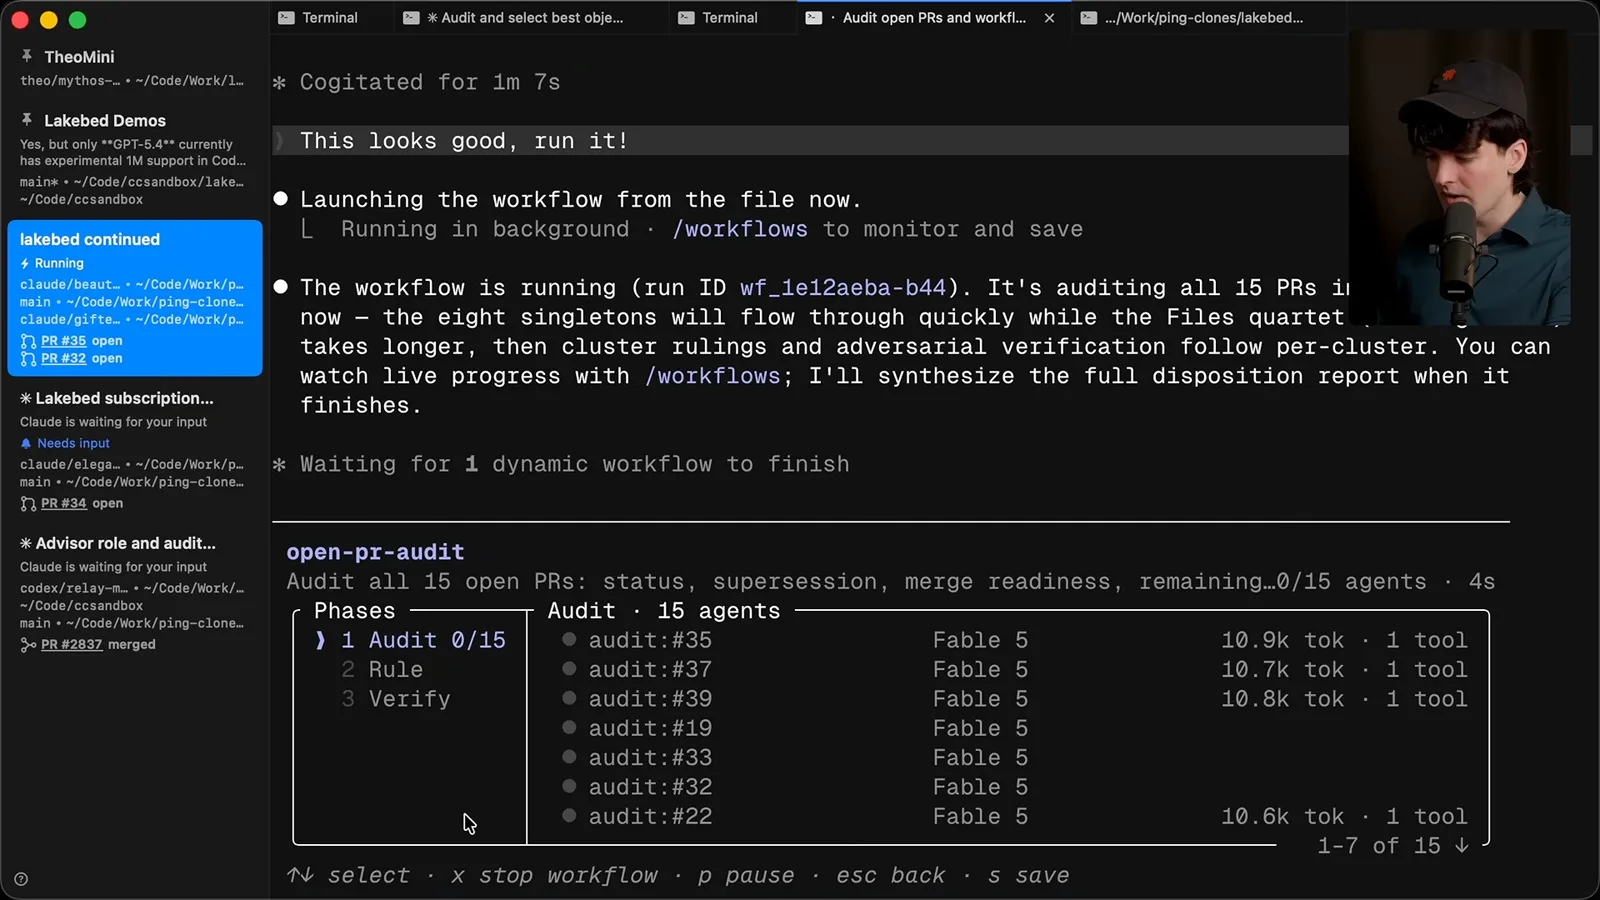Click the bell icon next to Needs input
Image resolution: width=1600 pixels, height=900 pixels.
[x=26, y=443]
